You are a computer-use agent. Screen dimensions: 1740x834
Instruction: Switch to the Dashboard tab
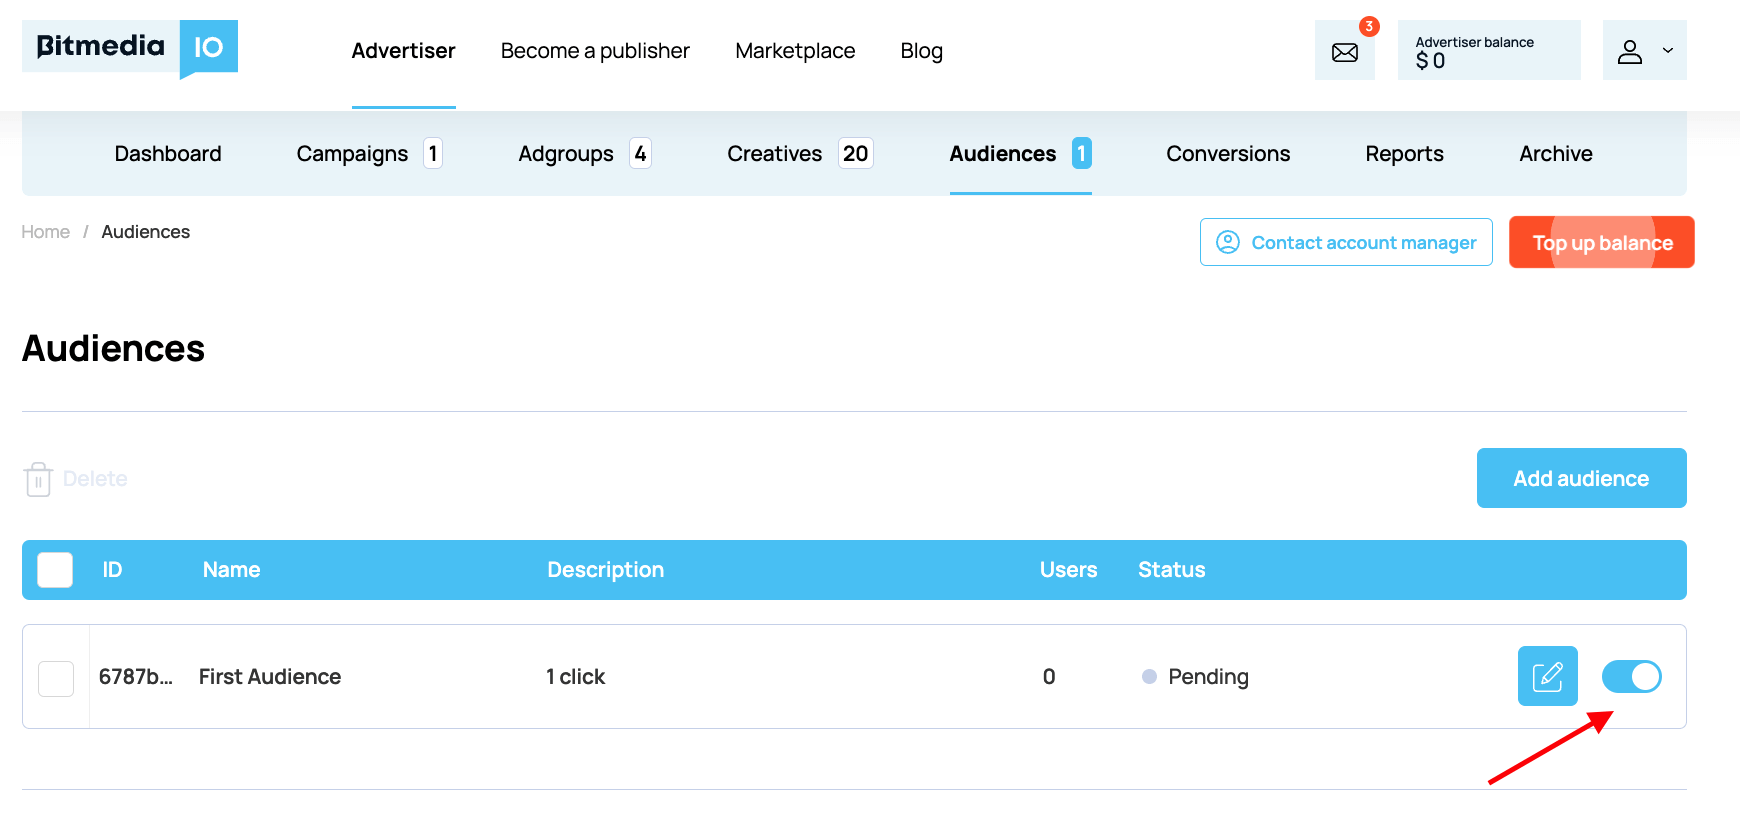(168, 154)
